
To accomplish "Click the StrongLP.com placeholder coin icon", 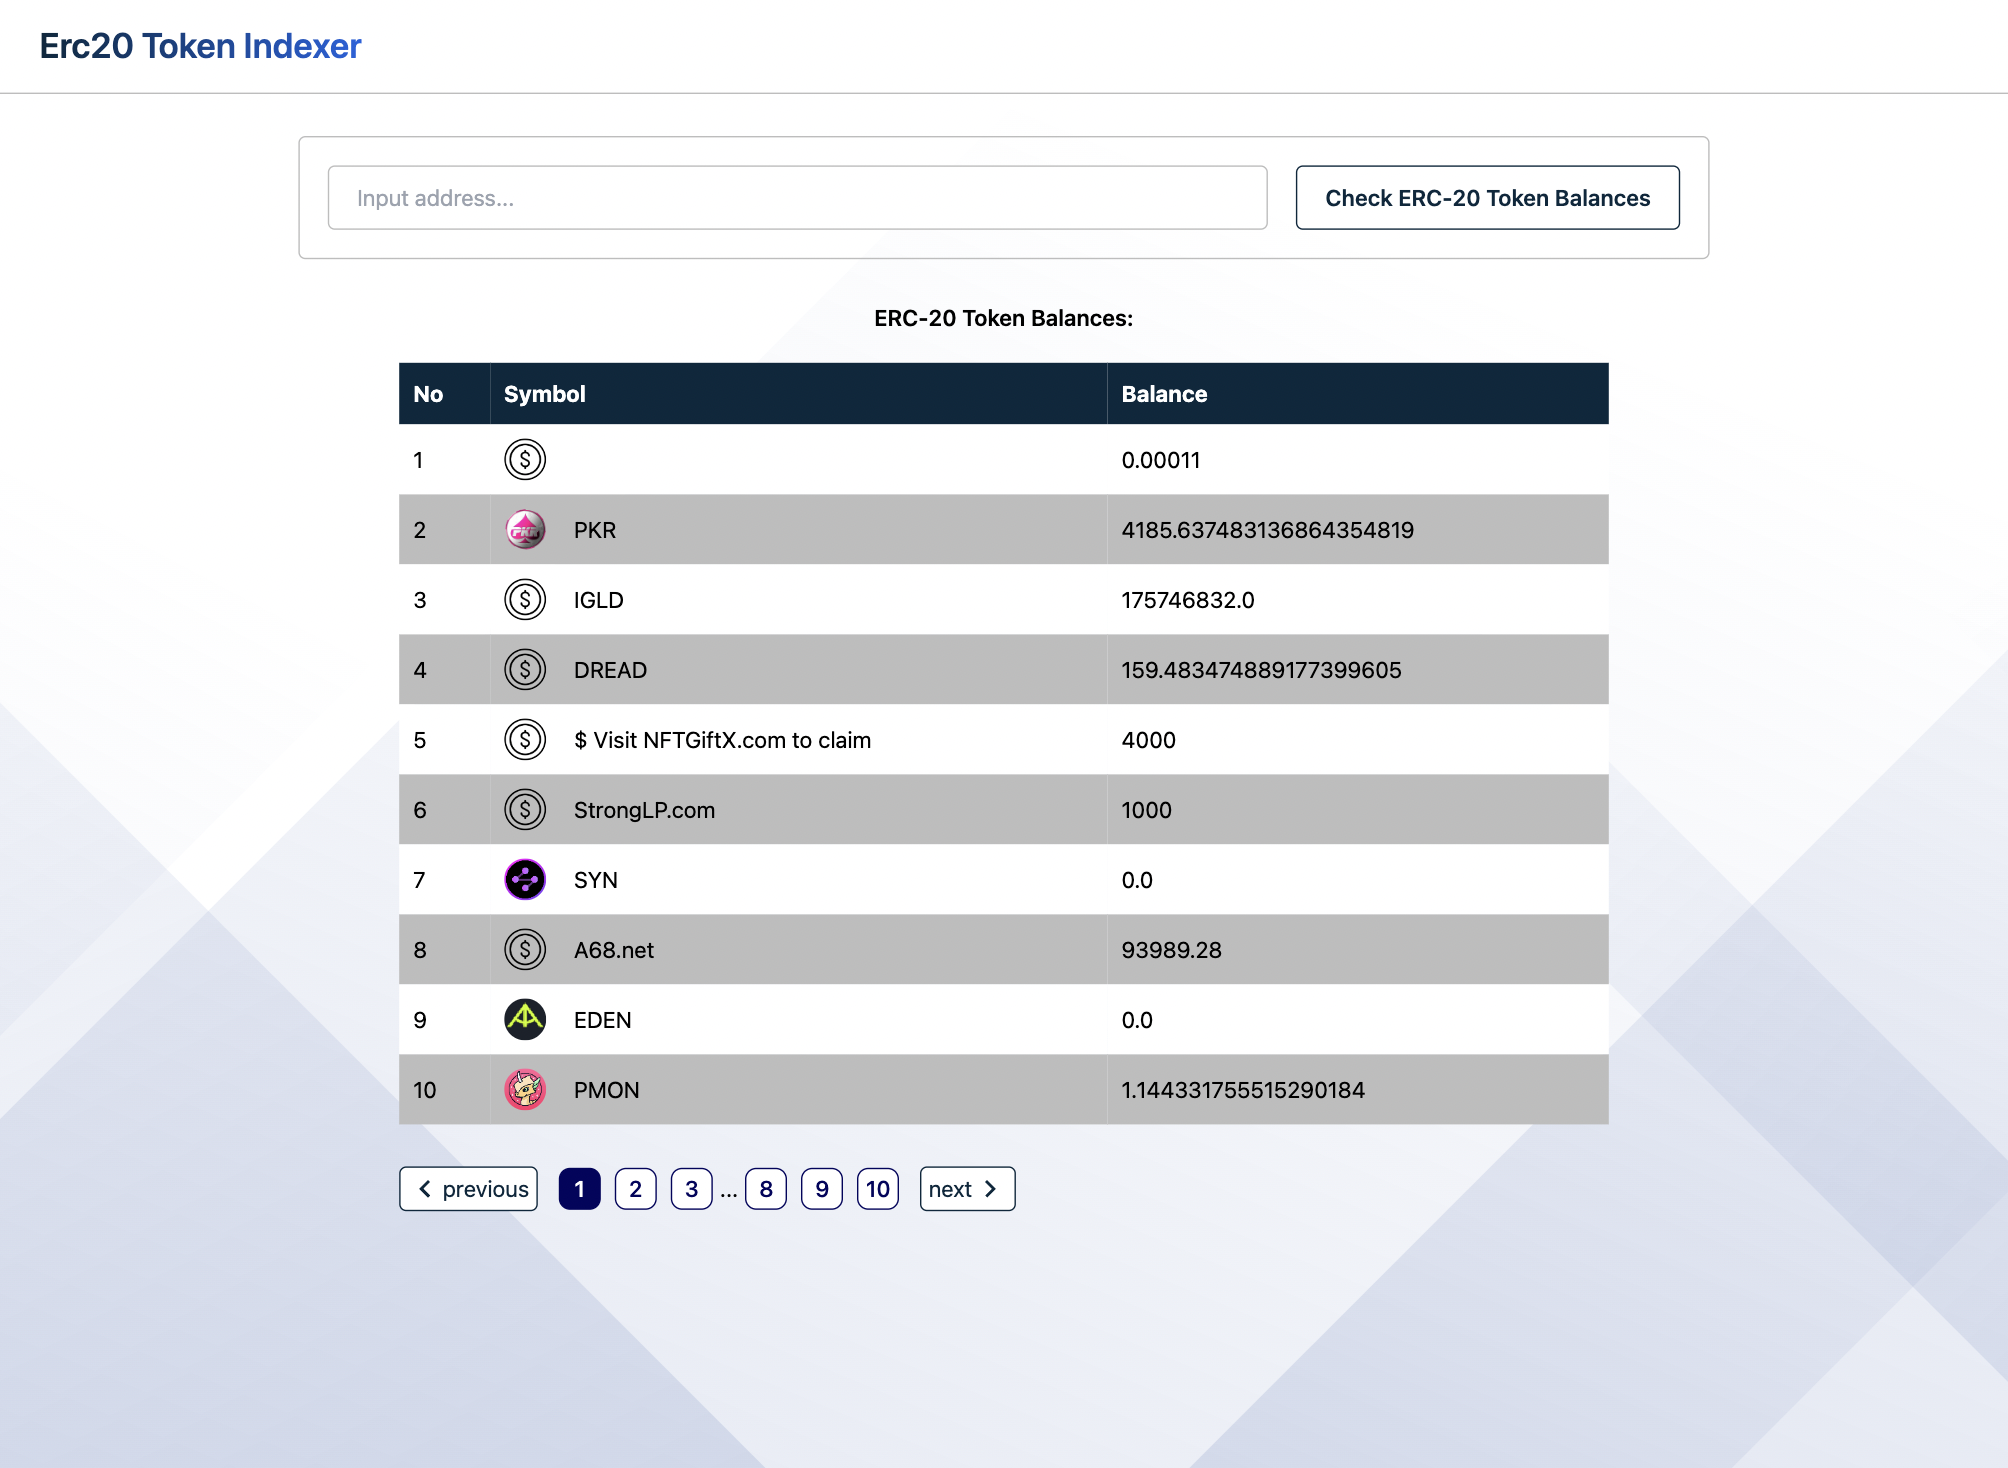I will pos(525,810).
